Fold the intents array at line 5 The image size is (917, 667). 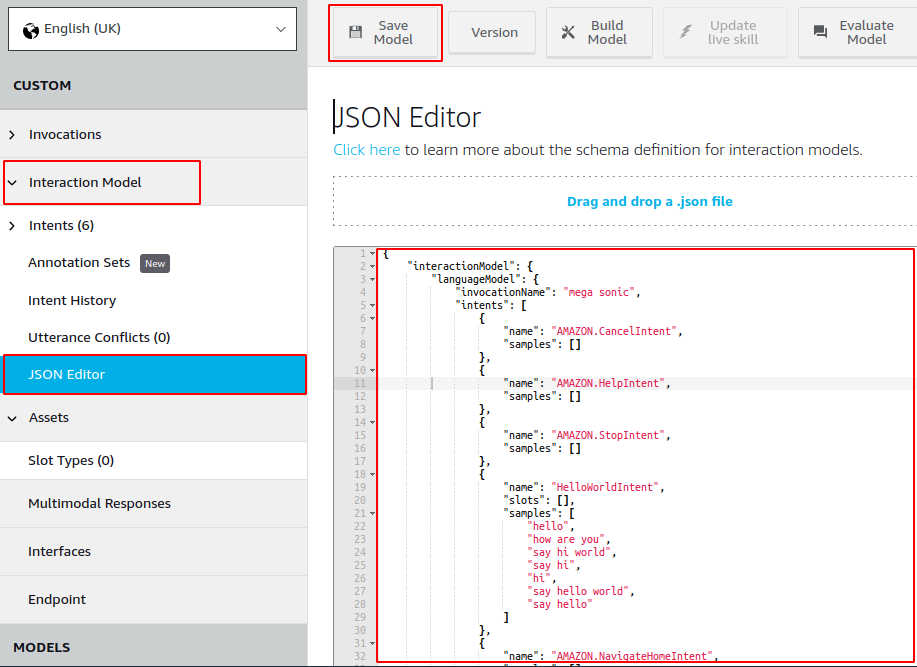pyautogui.click(x=373, y=305)
